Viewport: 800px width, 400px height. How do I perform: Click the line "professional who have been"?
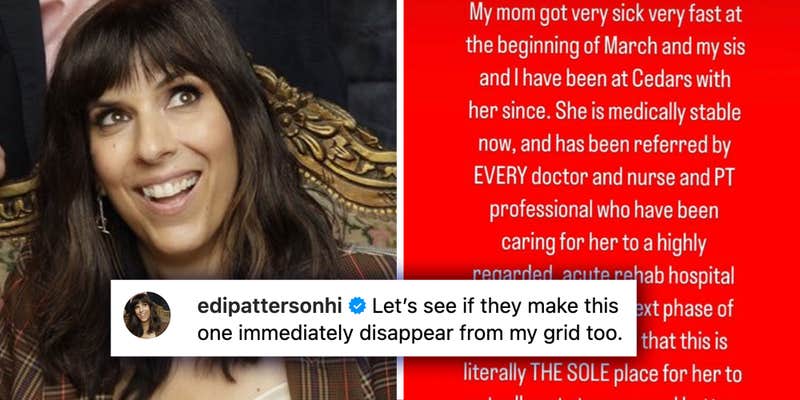click(x=604, y=210)
